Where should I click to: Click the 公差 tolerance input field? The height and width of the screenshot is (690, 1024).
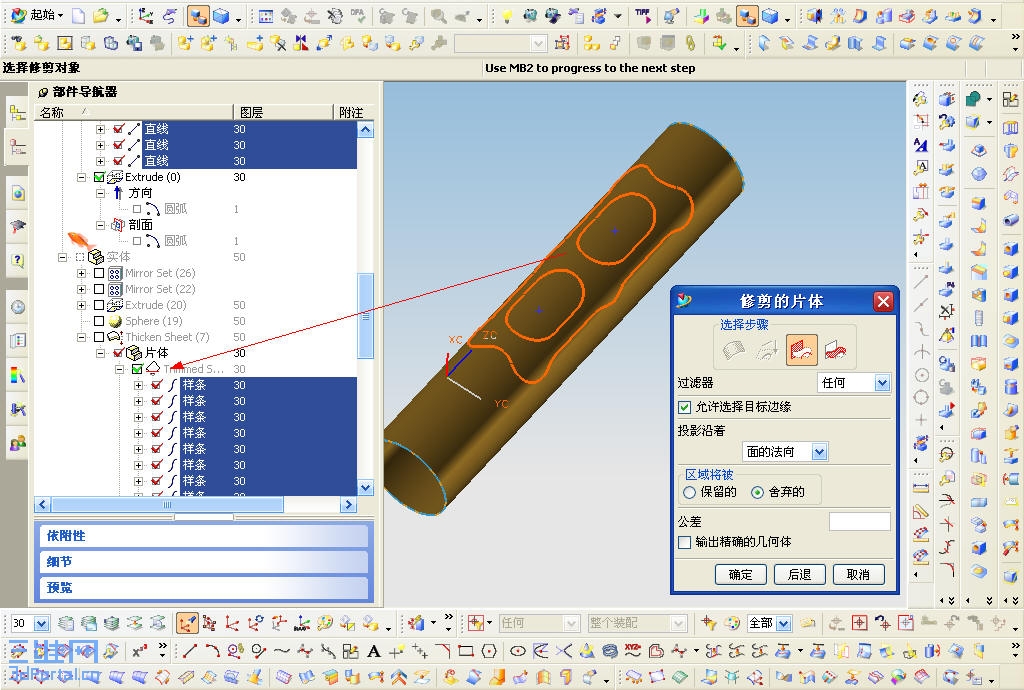(859, 522)
